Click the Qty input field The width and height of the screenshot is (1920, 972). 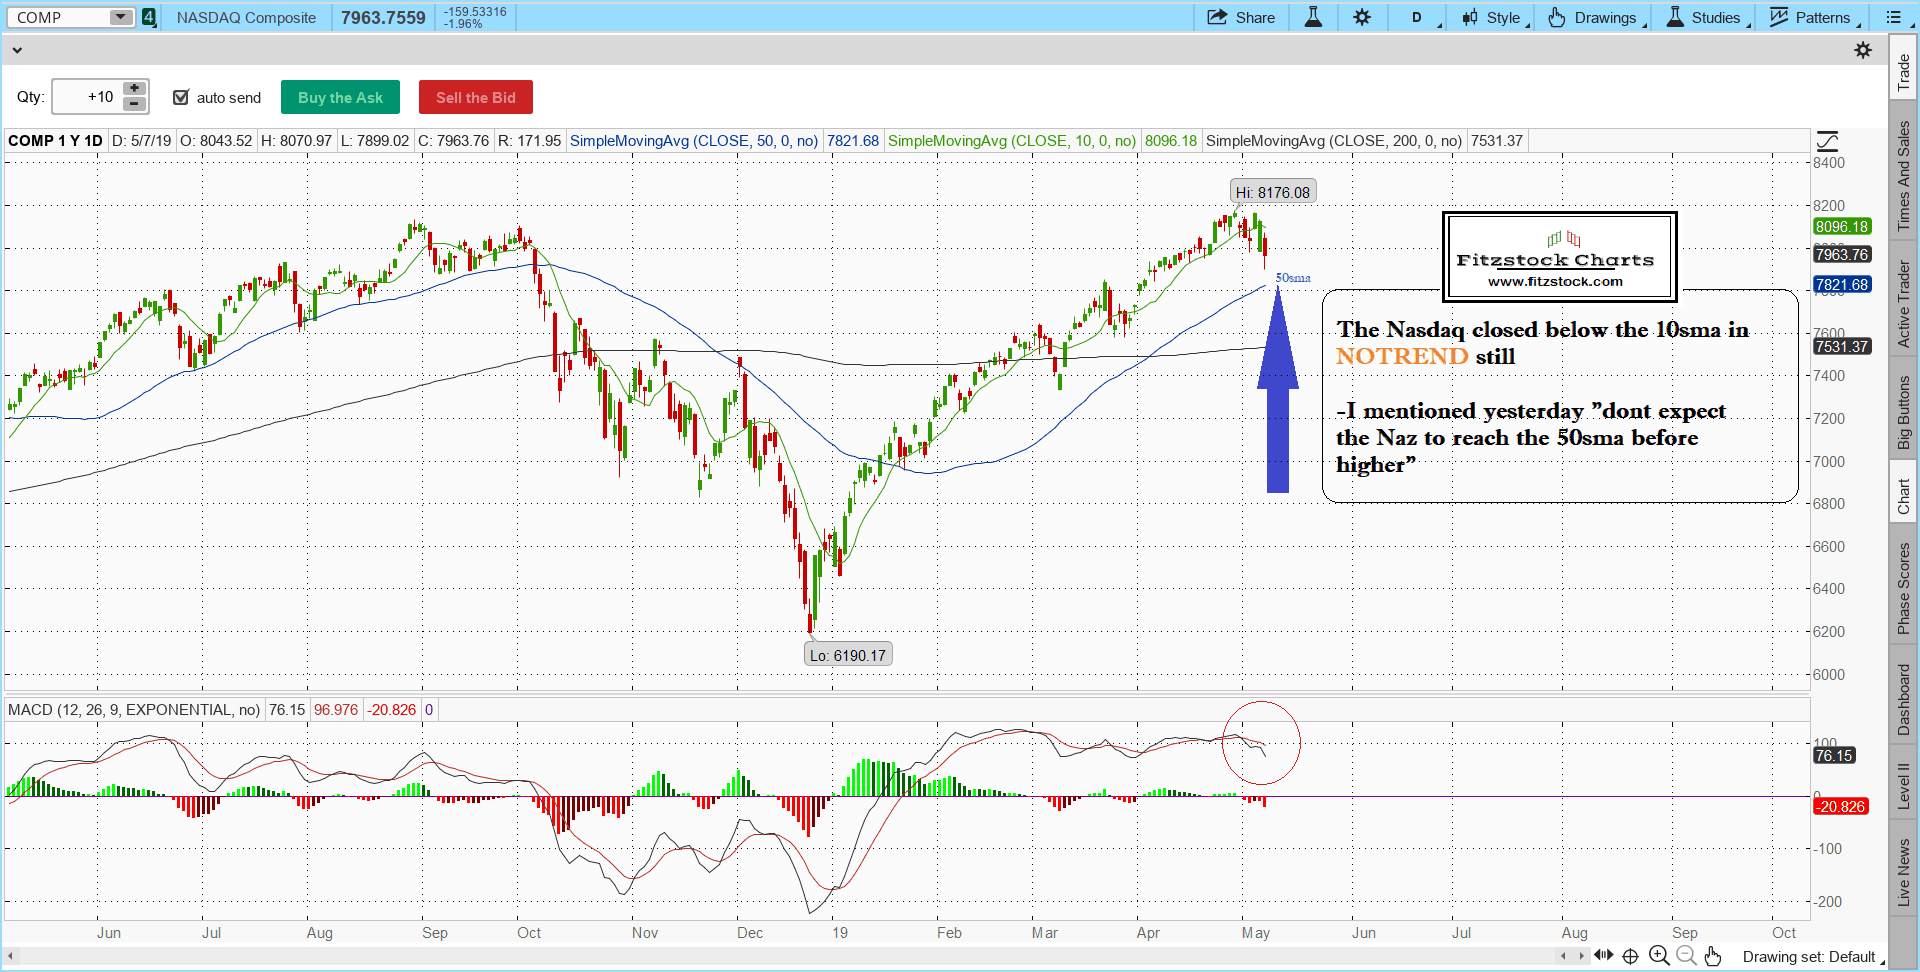pyautogui.click(x=87, y=97)
